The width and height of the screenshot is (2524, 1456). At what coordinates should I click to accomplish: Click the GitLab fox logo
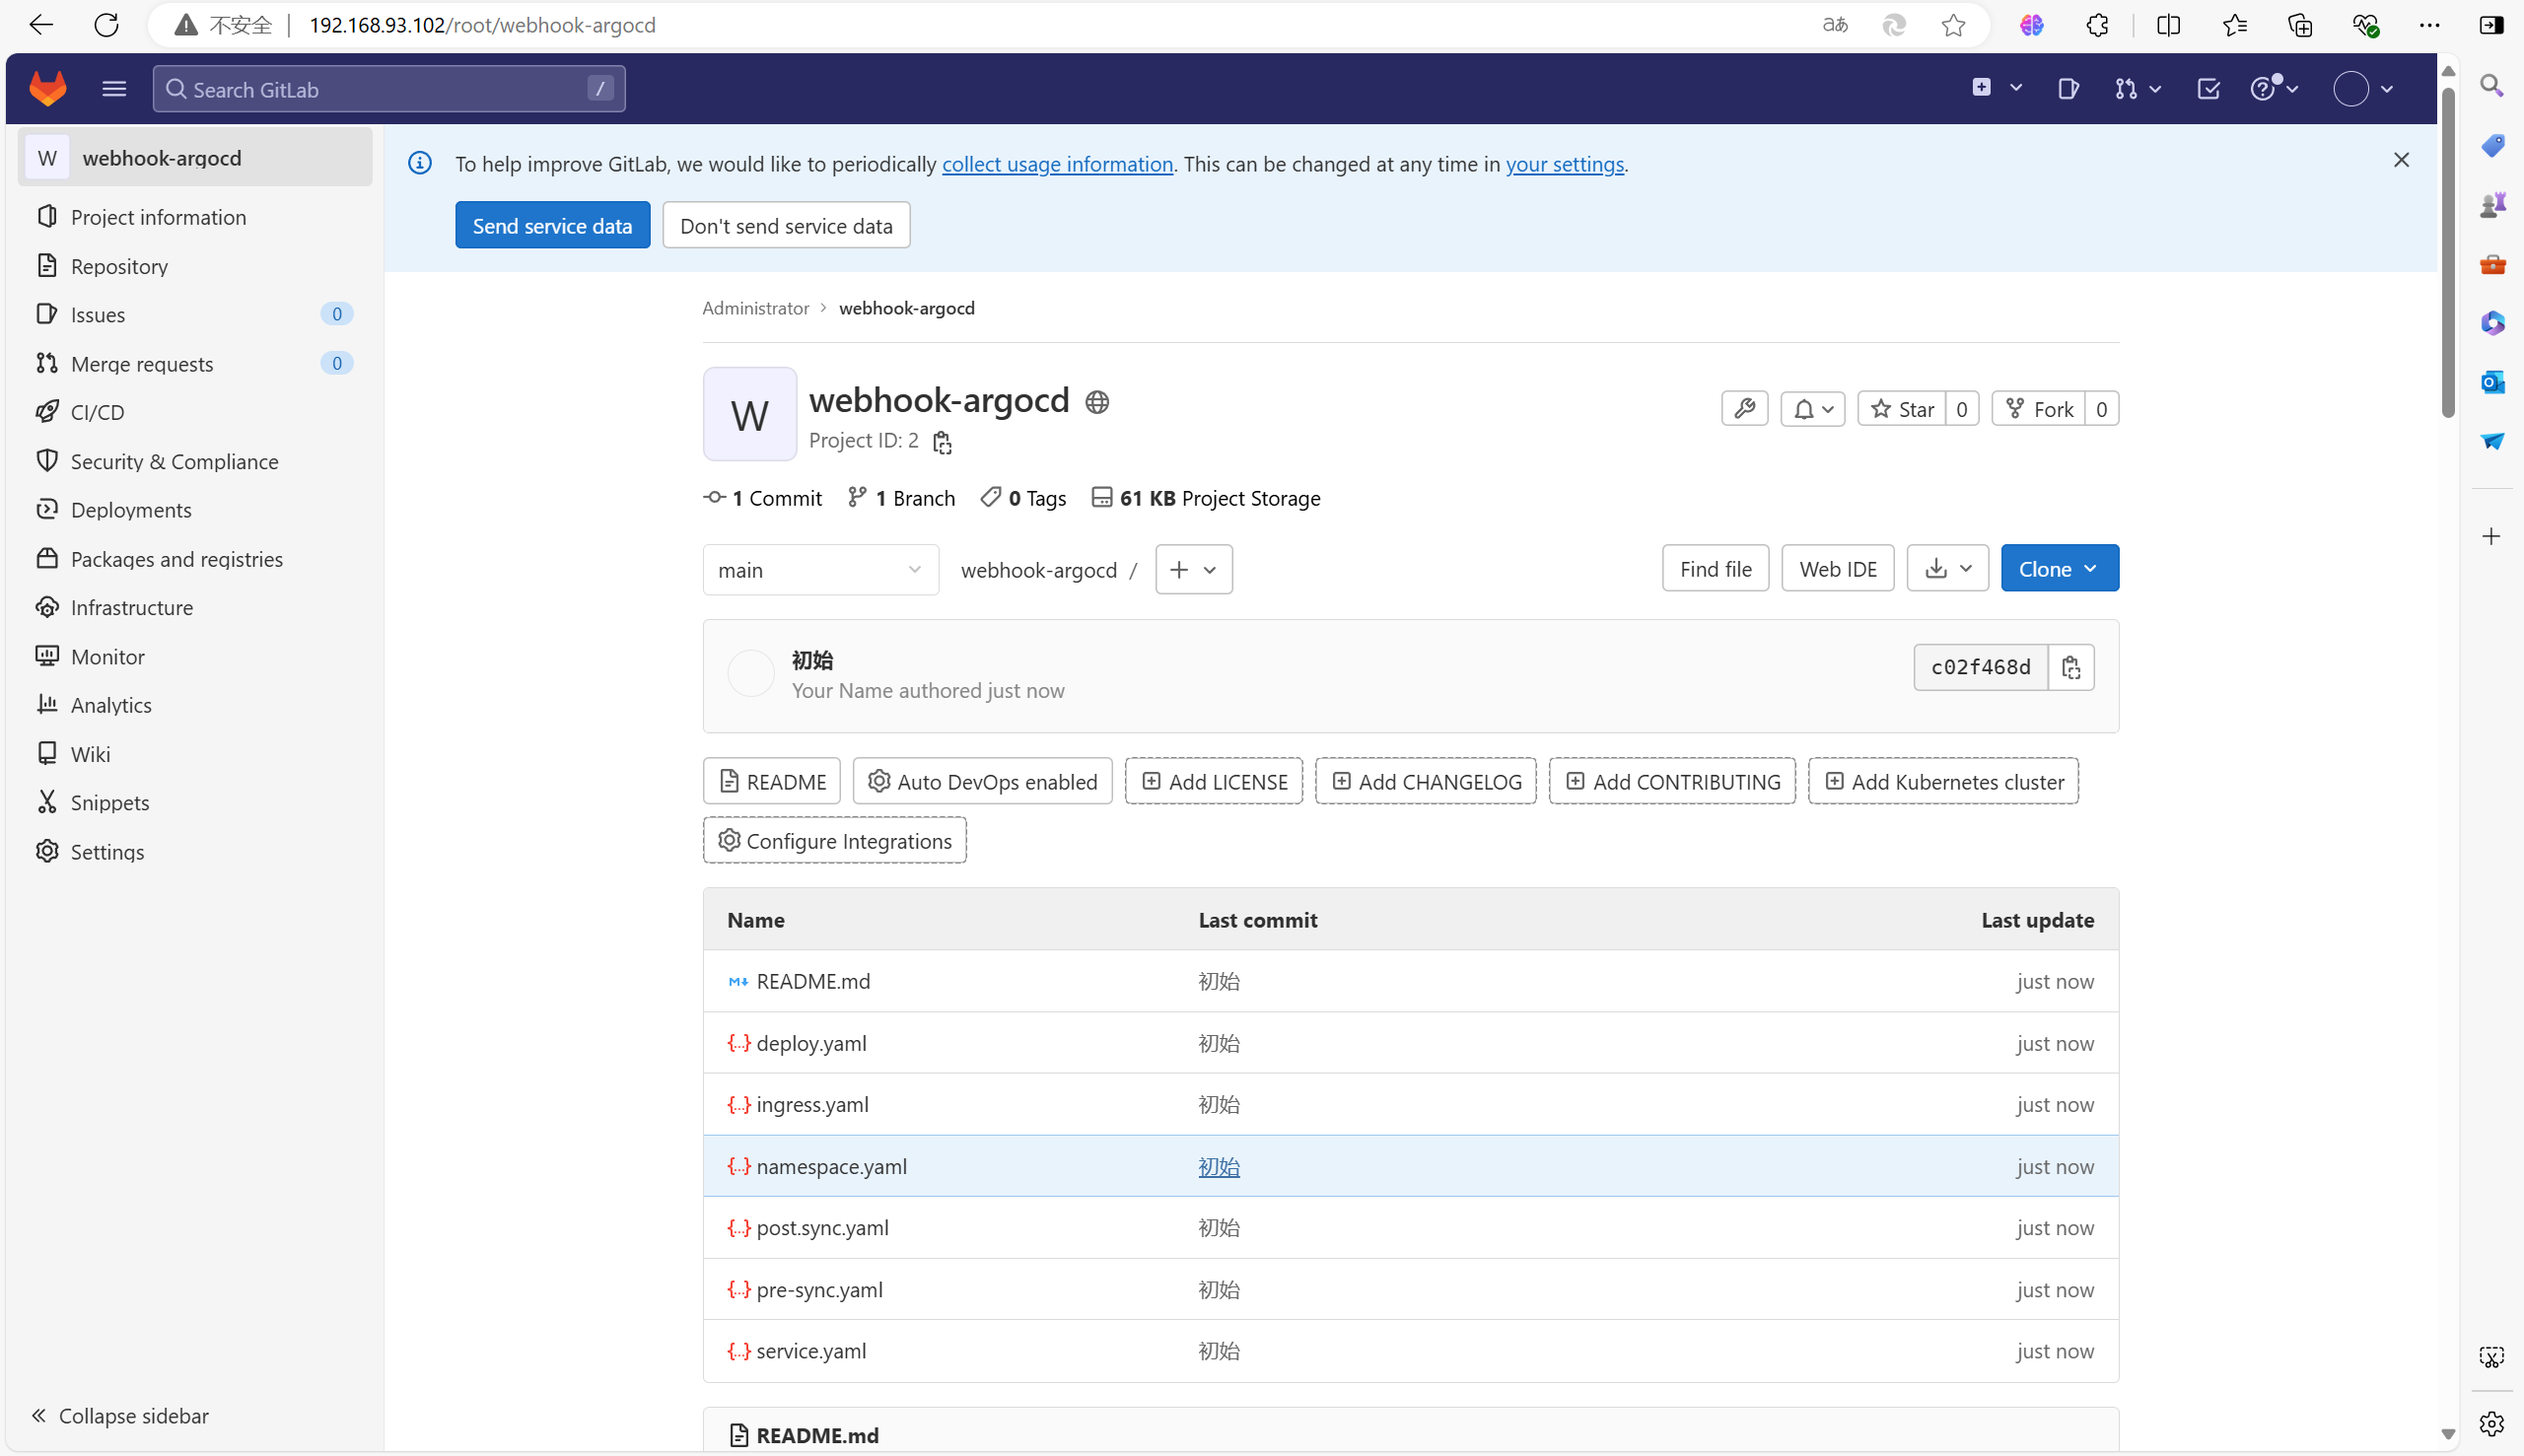coord(47,88)
